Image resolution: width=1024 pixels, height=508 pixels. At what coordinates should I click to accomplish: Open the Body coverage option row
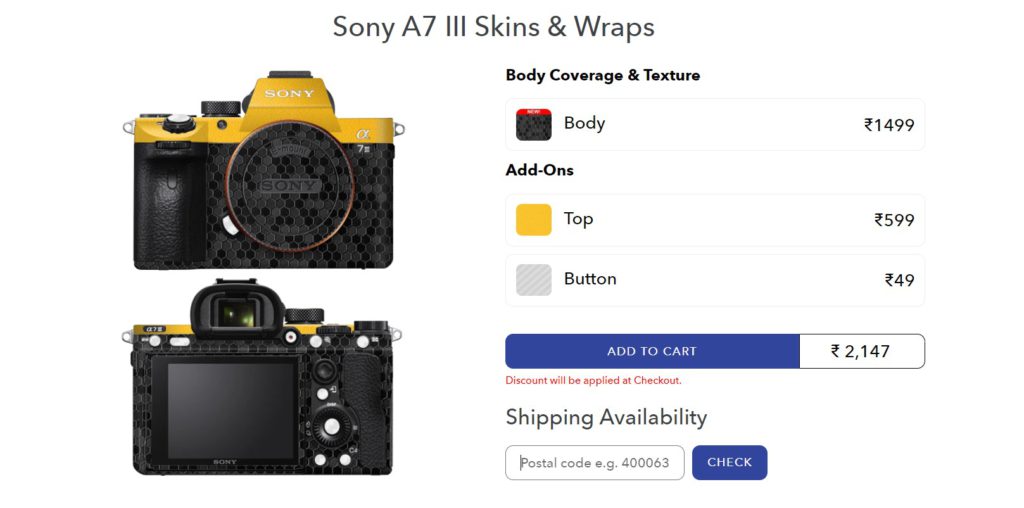click(715, 125)
